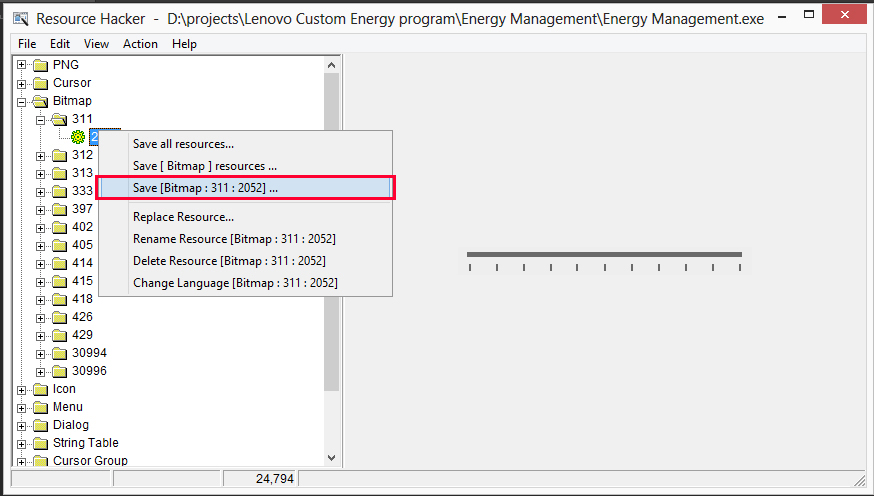Select the 30994 tree item
The width and height of the screenshot is (874, 496).
89,353
